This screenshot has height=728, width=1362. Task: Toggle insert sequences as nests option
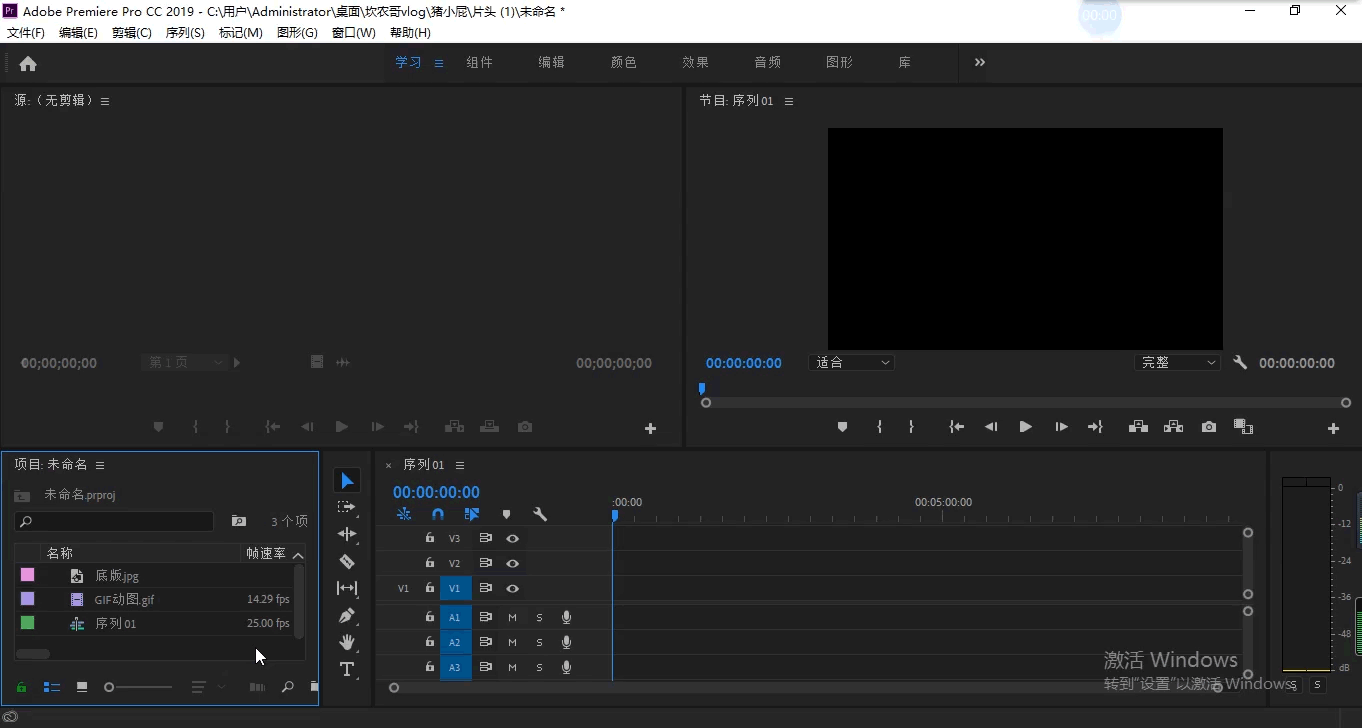click(404, 514)
